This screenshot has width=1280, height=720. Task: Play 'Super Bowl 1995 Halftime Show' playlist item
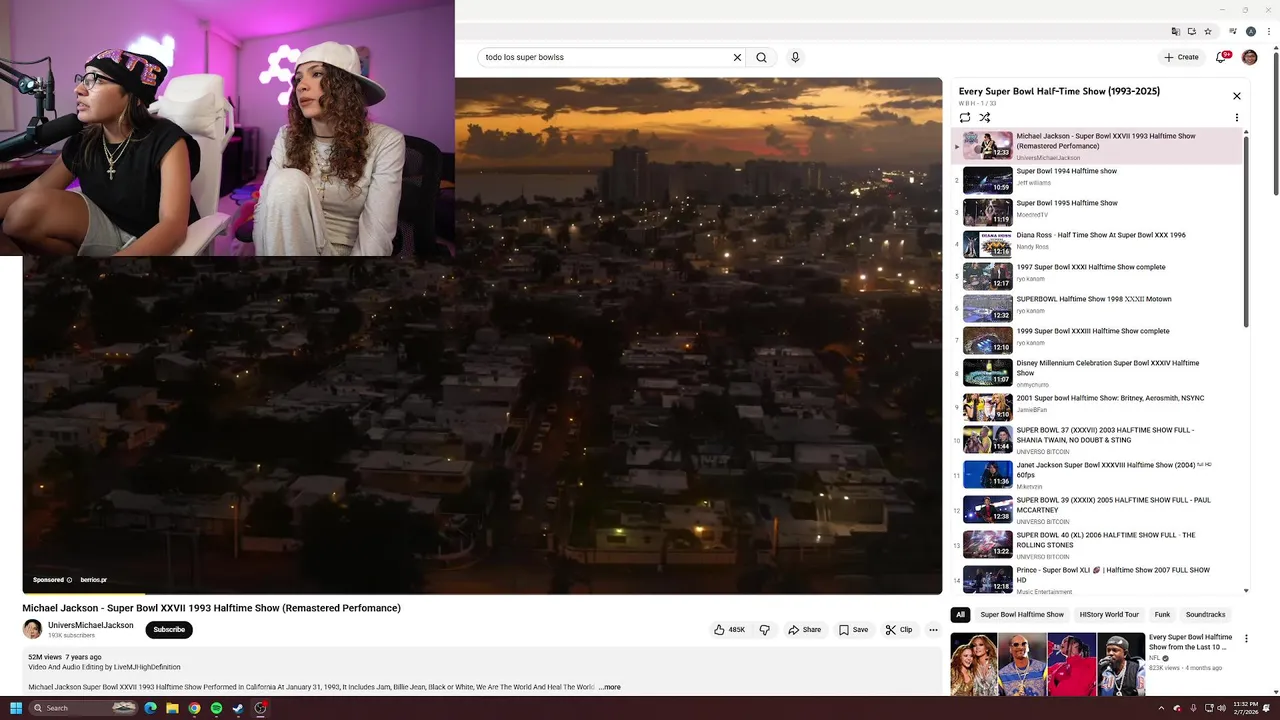click(x=1097, y=212)
